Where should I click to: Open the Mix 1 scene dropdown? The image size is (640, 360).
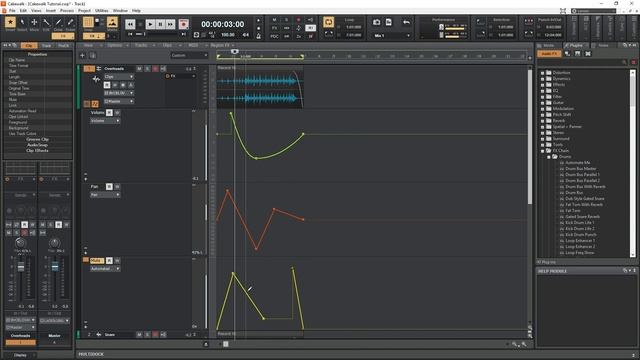pos(392,36)
